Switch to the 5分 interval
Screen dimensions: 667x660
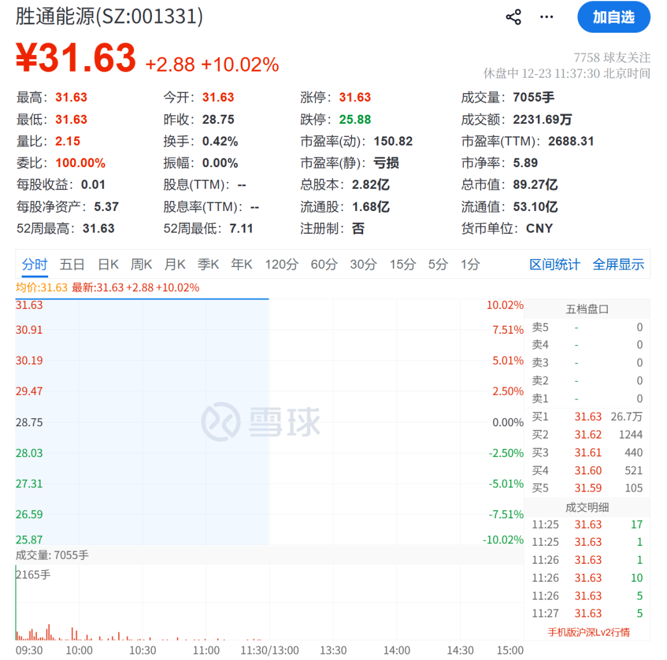tap(438, 265)
